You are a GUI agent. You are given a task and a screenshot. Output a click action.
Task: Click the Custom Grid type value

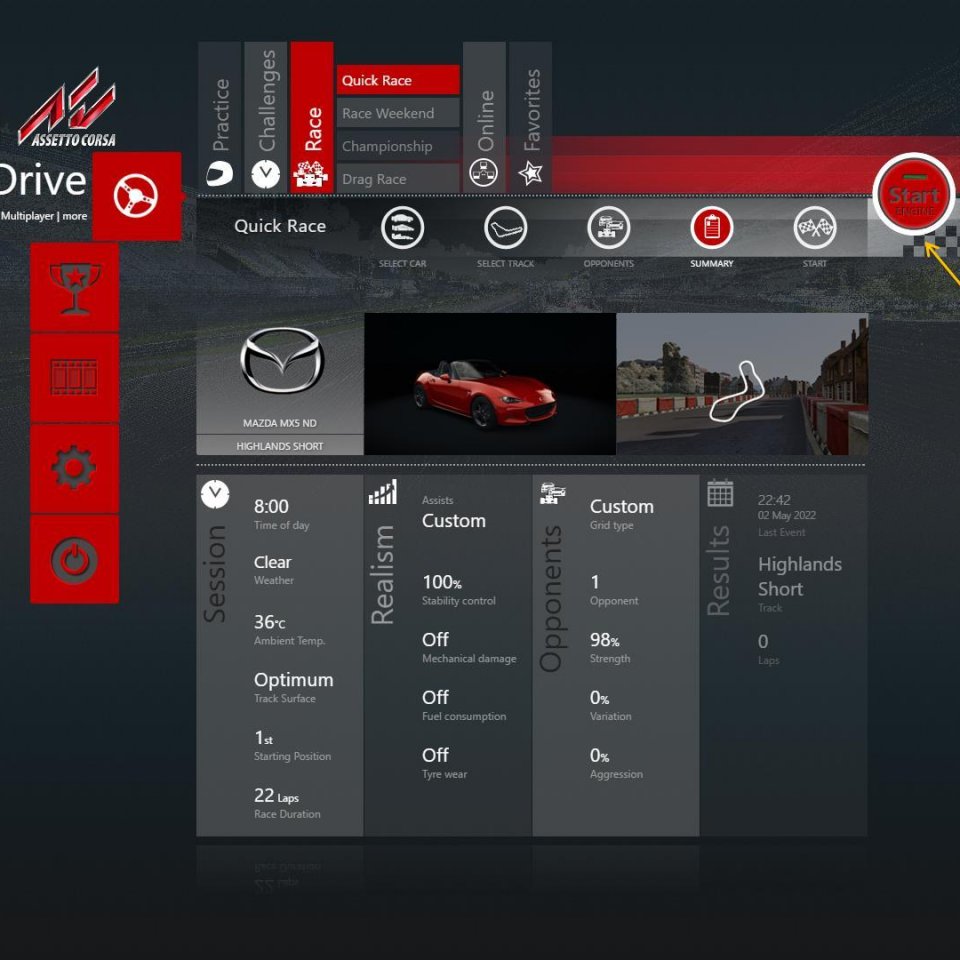pyautogui.click(x=621, y=506)
